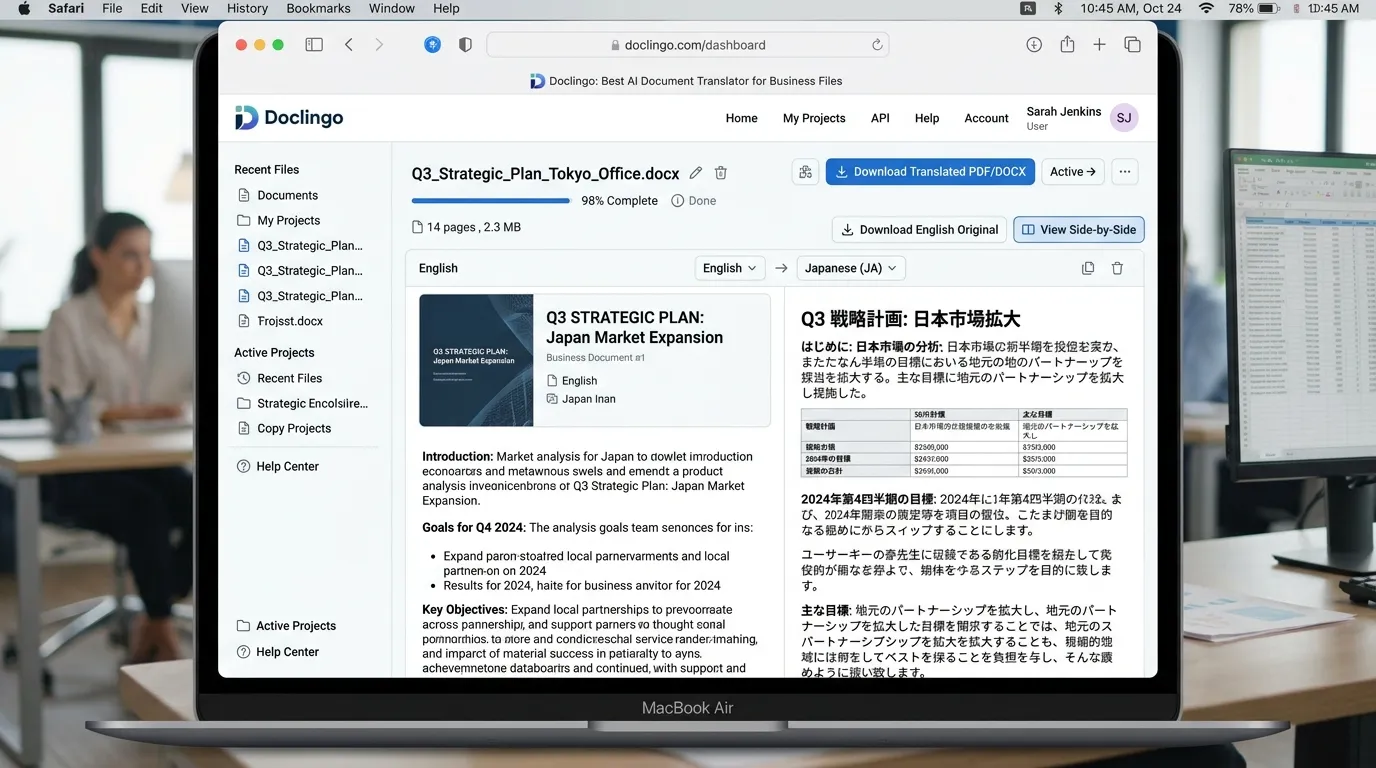The width and height of the screenshot is (1376, 768).
Task: Open the API nav link
Action: click(880, 118)
